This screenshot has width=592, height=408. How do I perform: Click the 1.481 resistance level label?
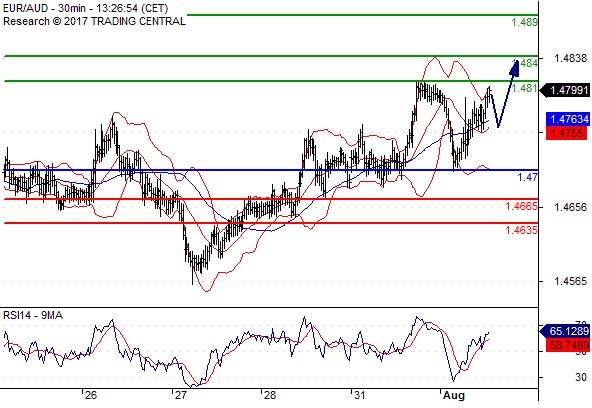tap(524, 88)
